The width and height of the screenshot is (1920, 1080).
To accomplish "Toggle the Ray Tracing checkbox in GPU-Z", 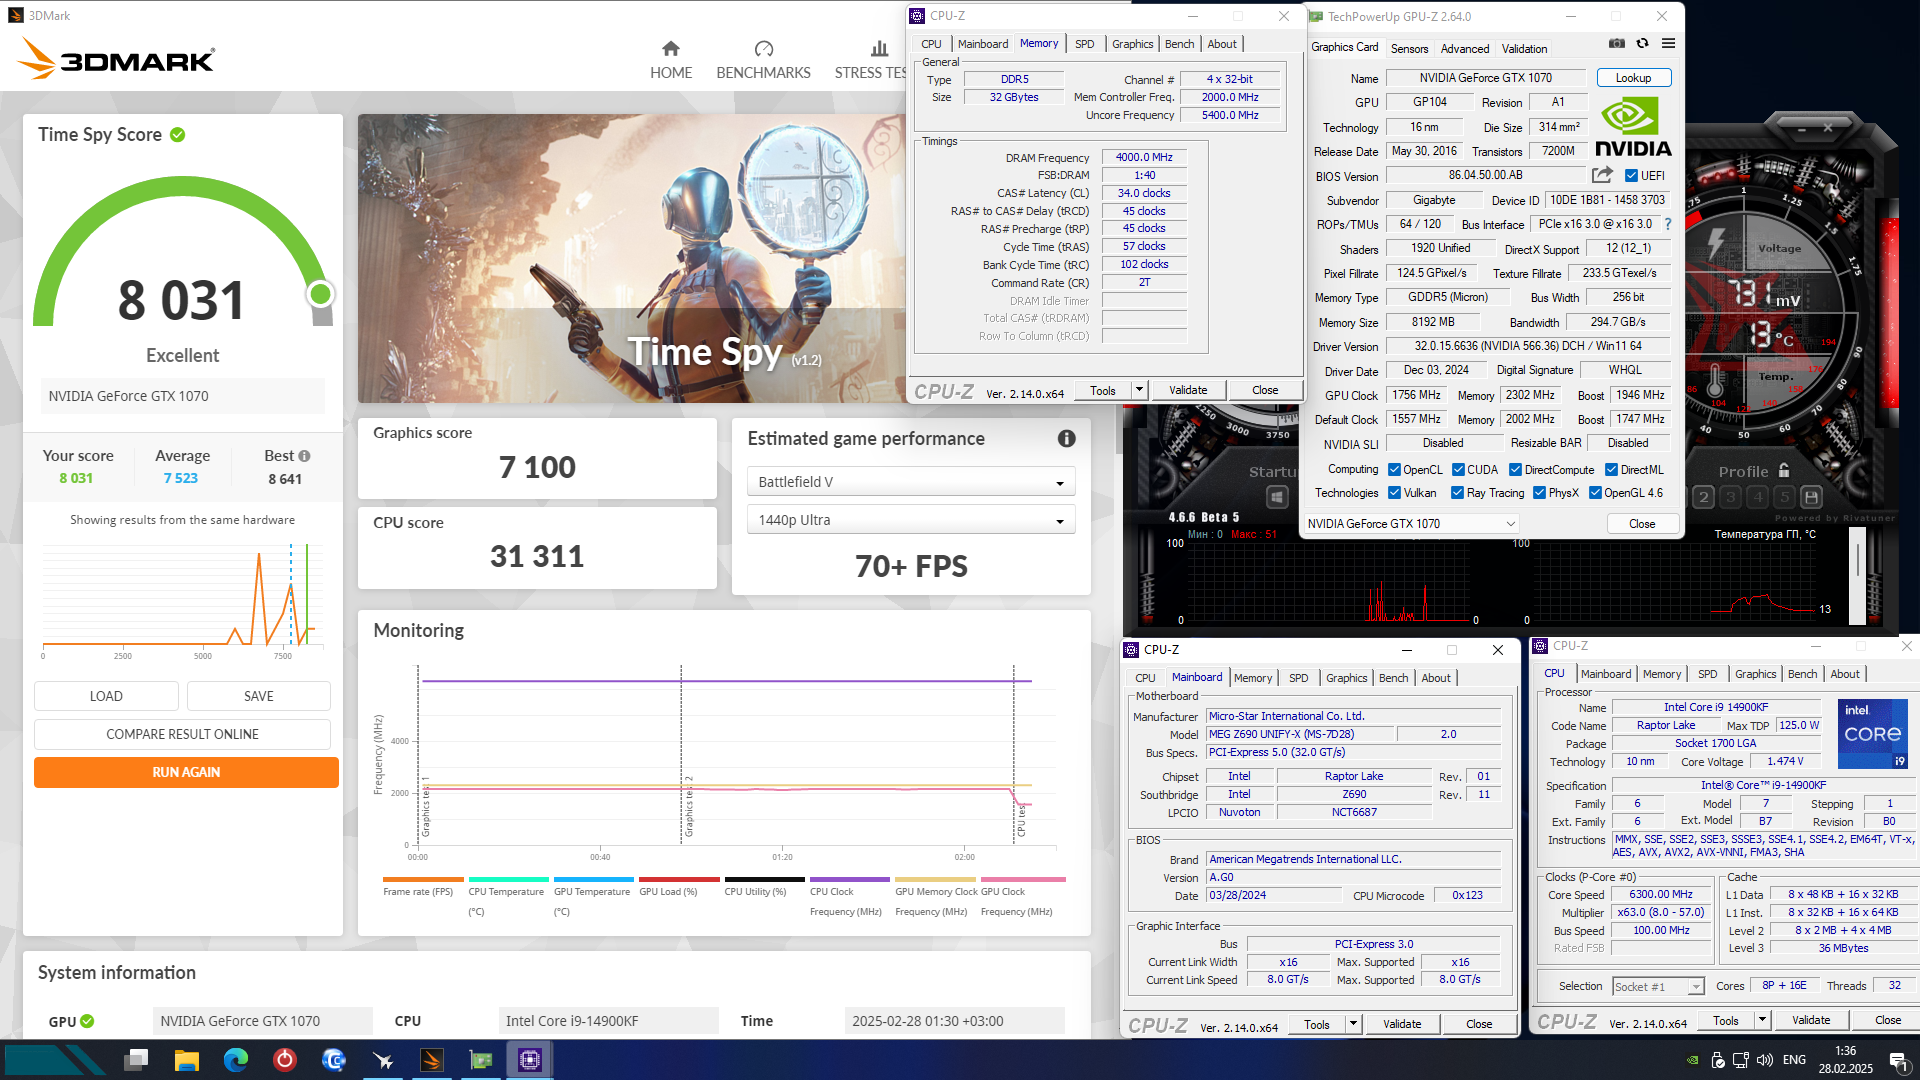I will pos(1457,493).
